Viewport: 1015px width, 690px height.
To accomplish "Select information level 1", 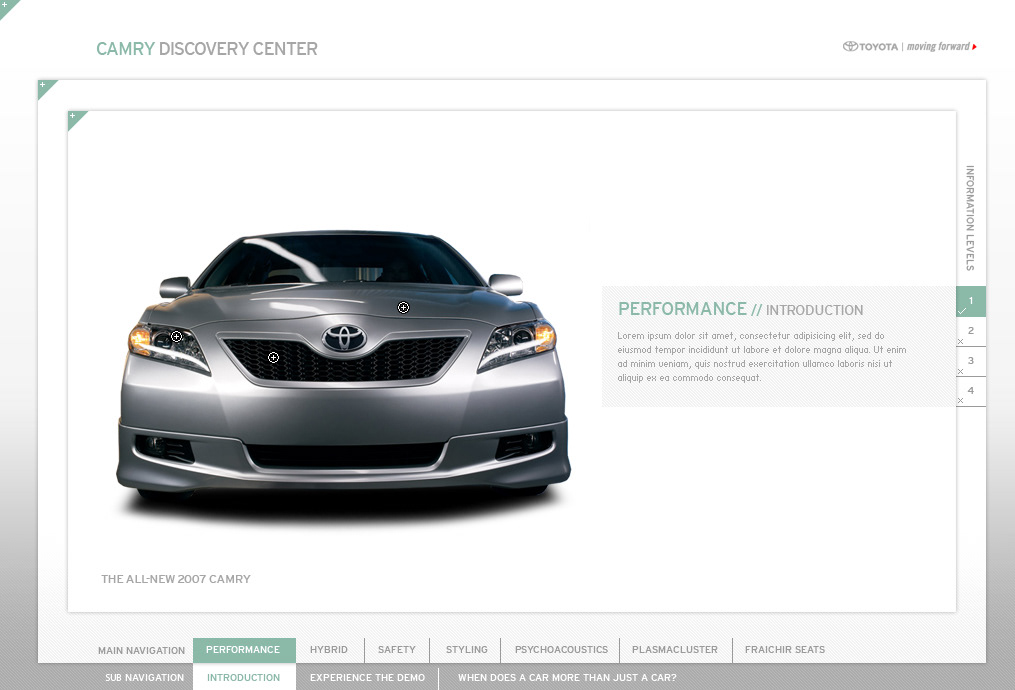I will [x=971, y=301].
